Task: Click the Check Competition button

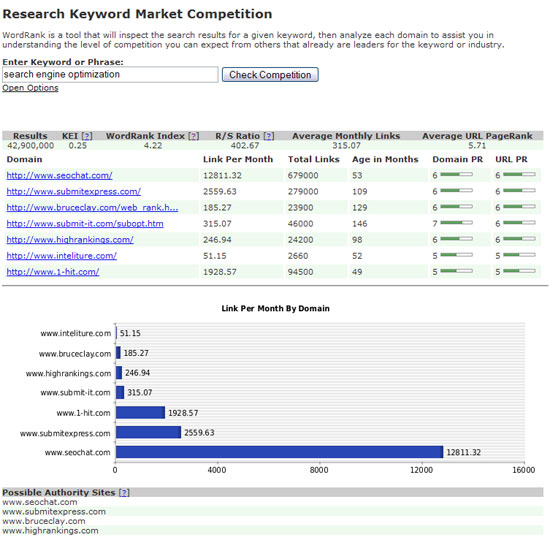Action: [270, 75]
